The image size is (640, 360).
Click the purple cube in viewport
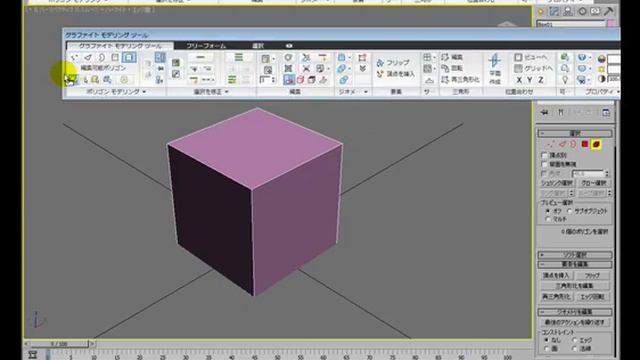pos(255,201)
